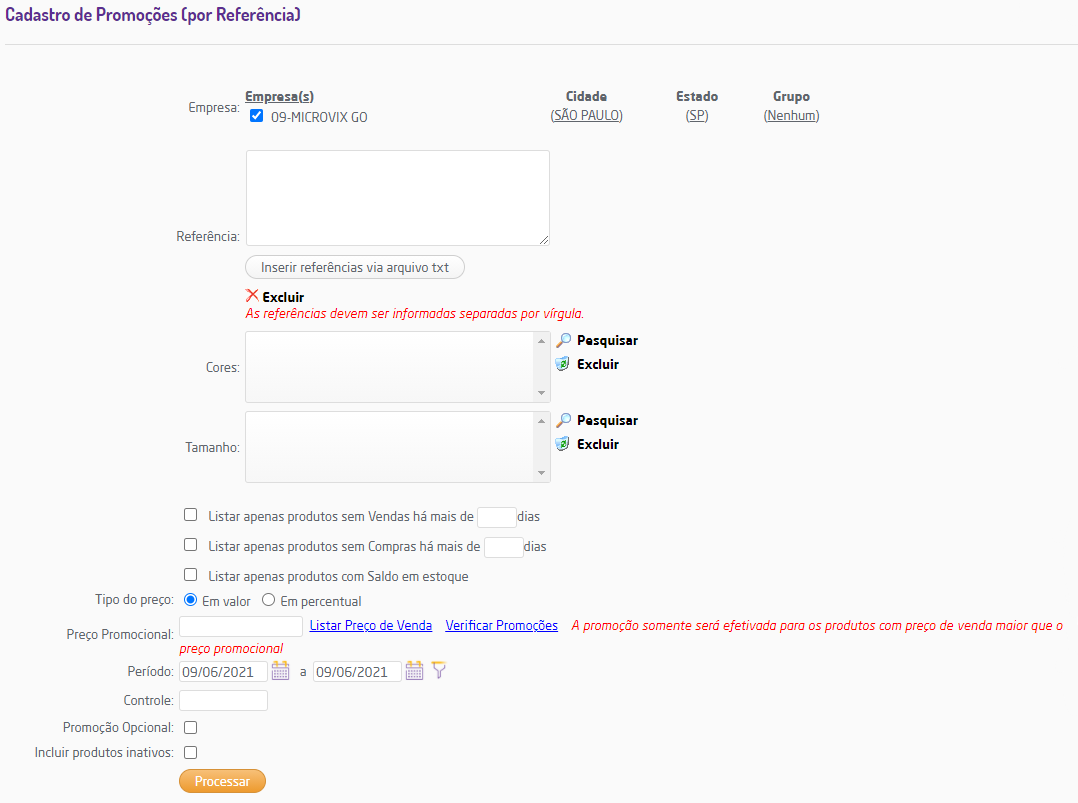Click the funnel filter icon beside Período
Image resolution: width=1078 pixels, height=803 pixels.
coord(438,671)
